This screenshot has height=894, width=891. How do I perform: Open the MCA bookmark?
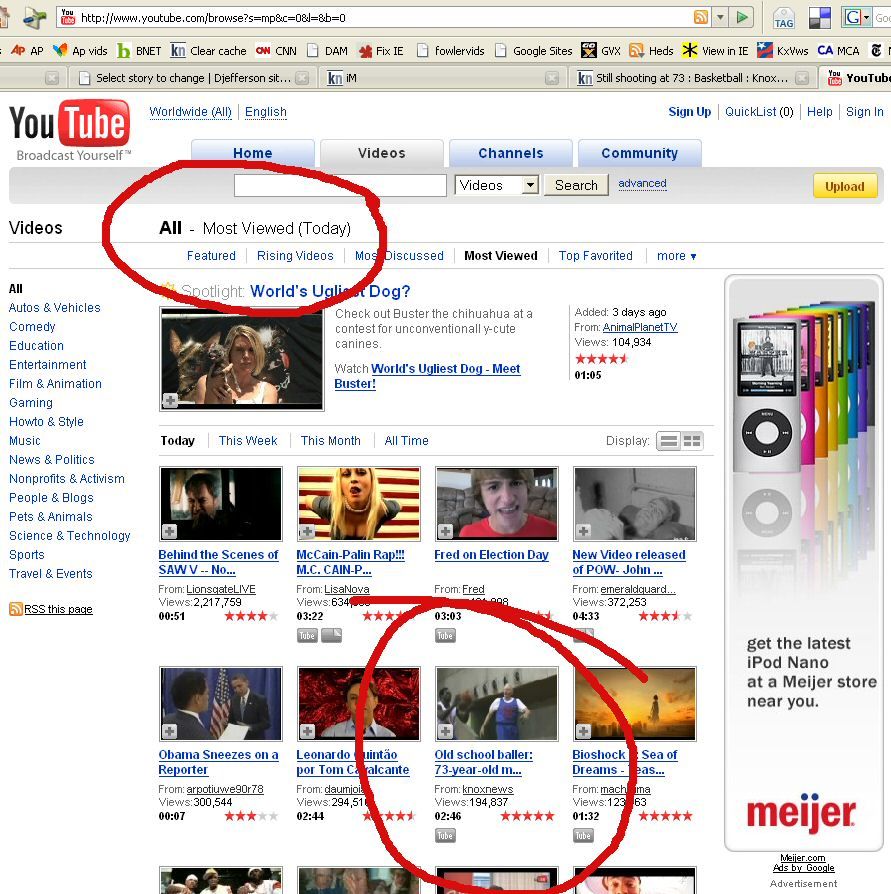click(838, 51)
